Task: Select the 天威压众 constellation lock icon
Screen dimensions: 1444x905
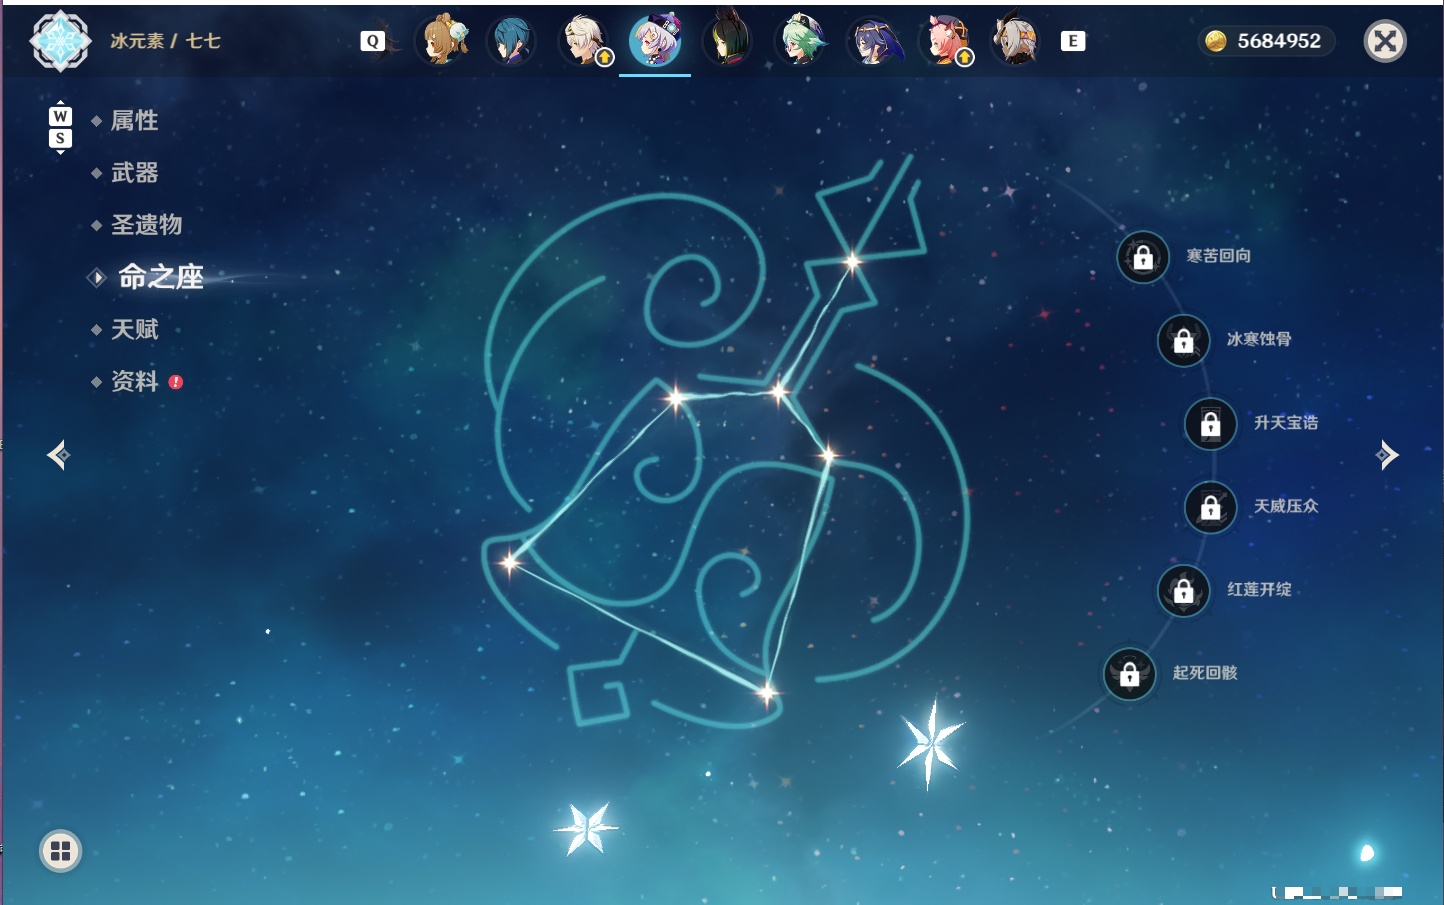Action: point(1211,507)
